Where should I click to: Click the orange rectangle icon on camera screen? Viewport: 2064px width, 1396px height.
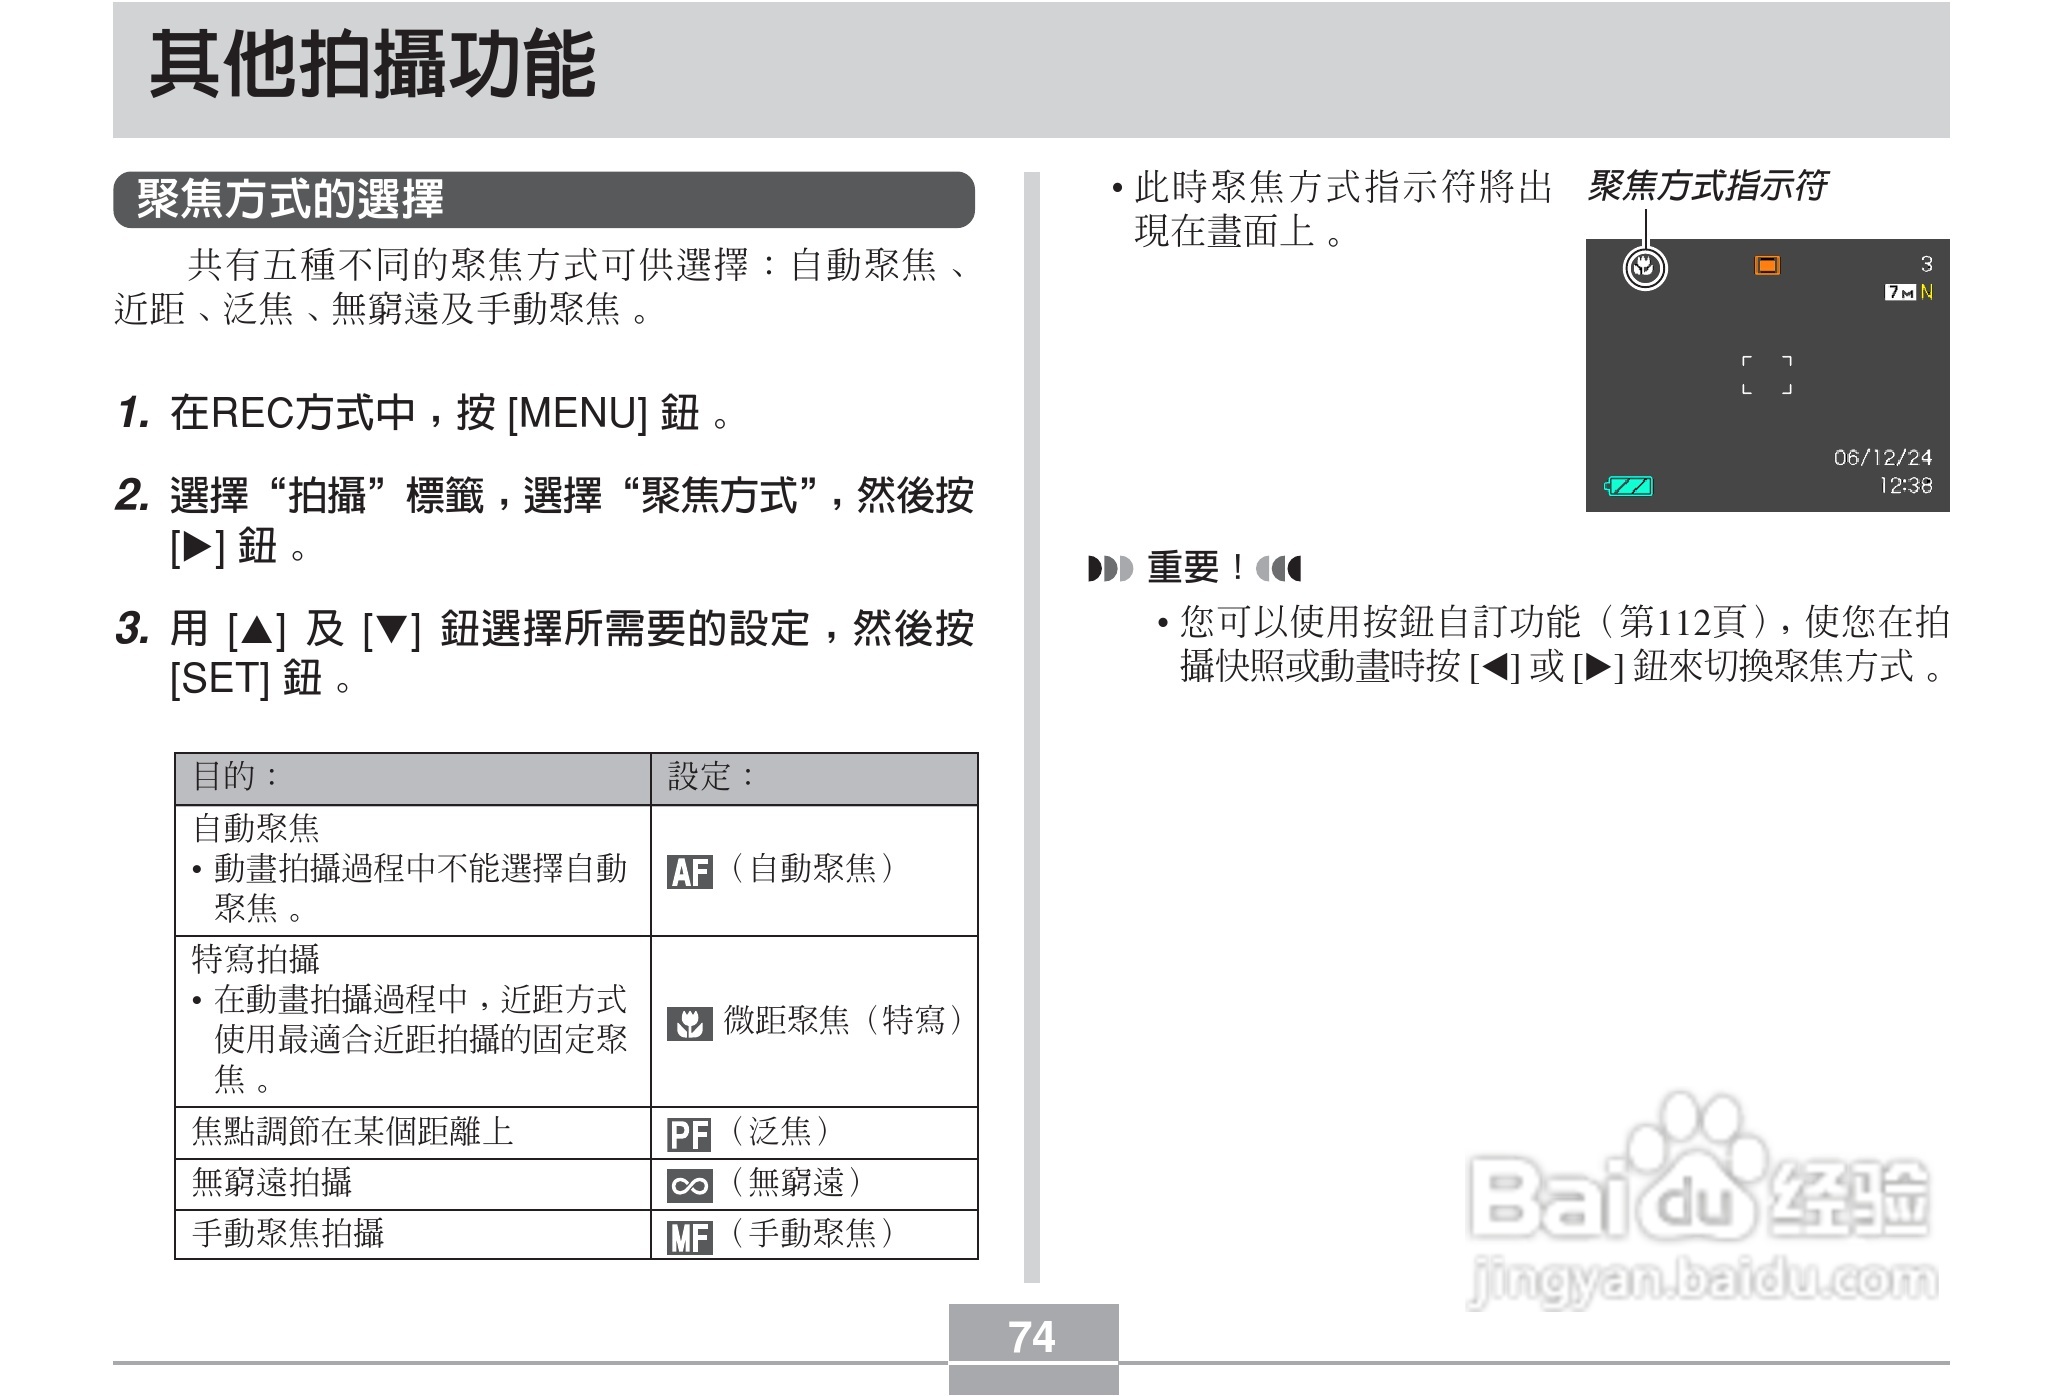coord(1767,265)
